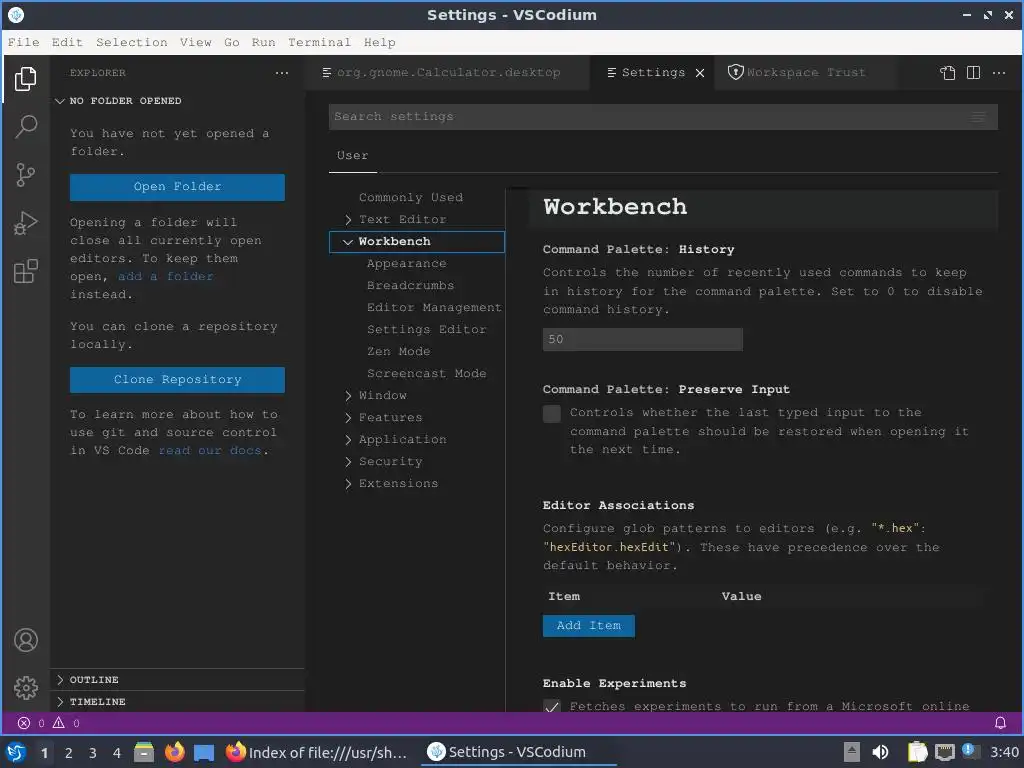Open the system start menu icon

coord(16,752)
